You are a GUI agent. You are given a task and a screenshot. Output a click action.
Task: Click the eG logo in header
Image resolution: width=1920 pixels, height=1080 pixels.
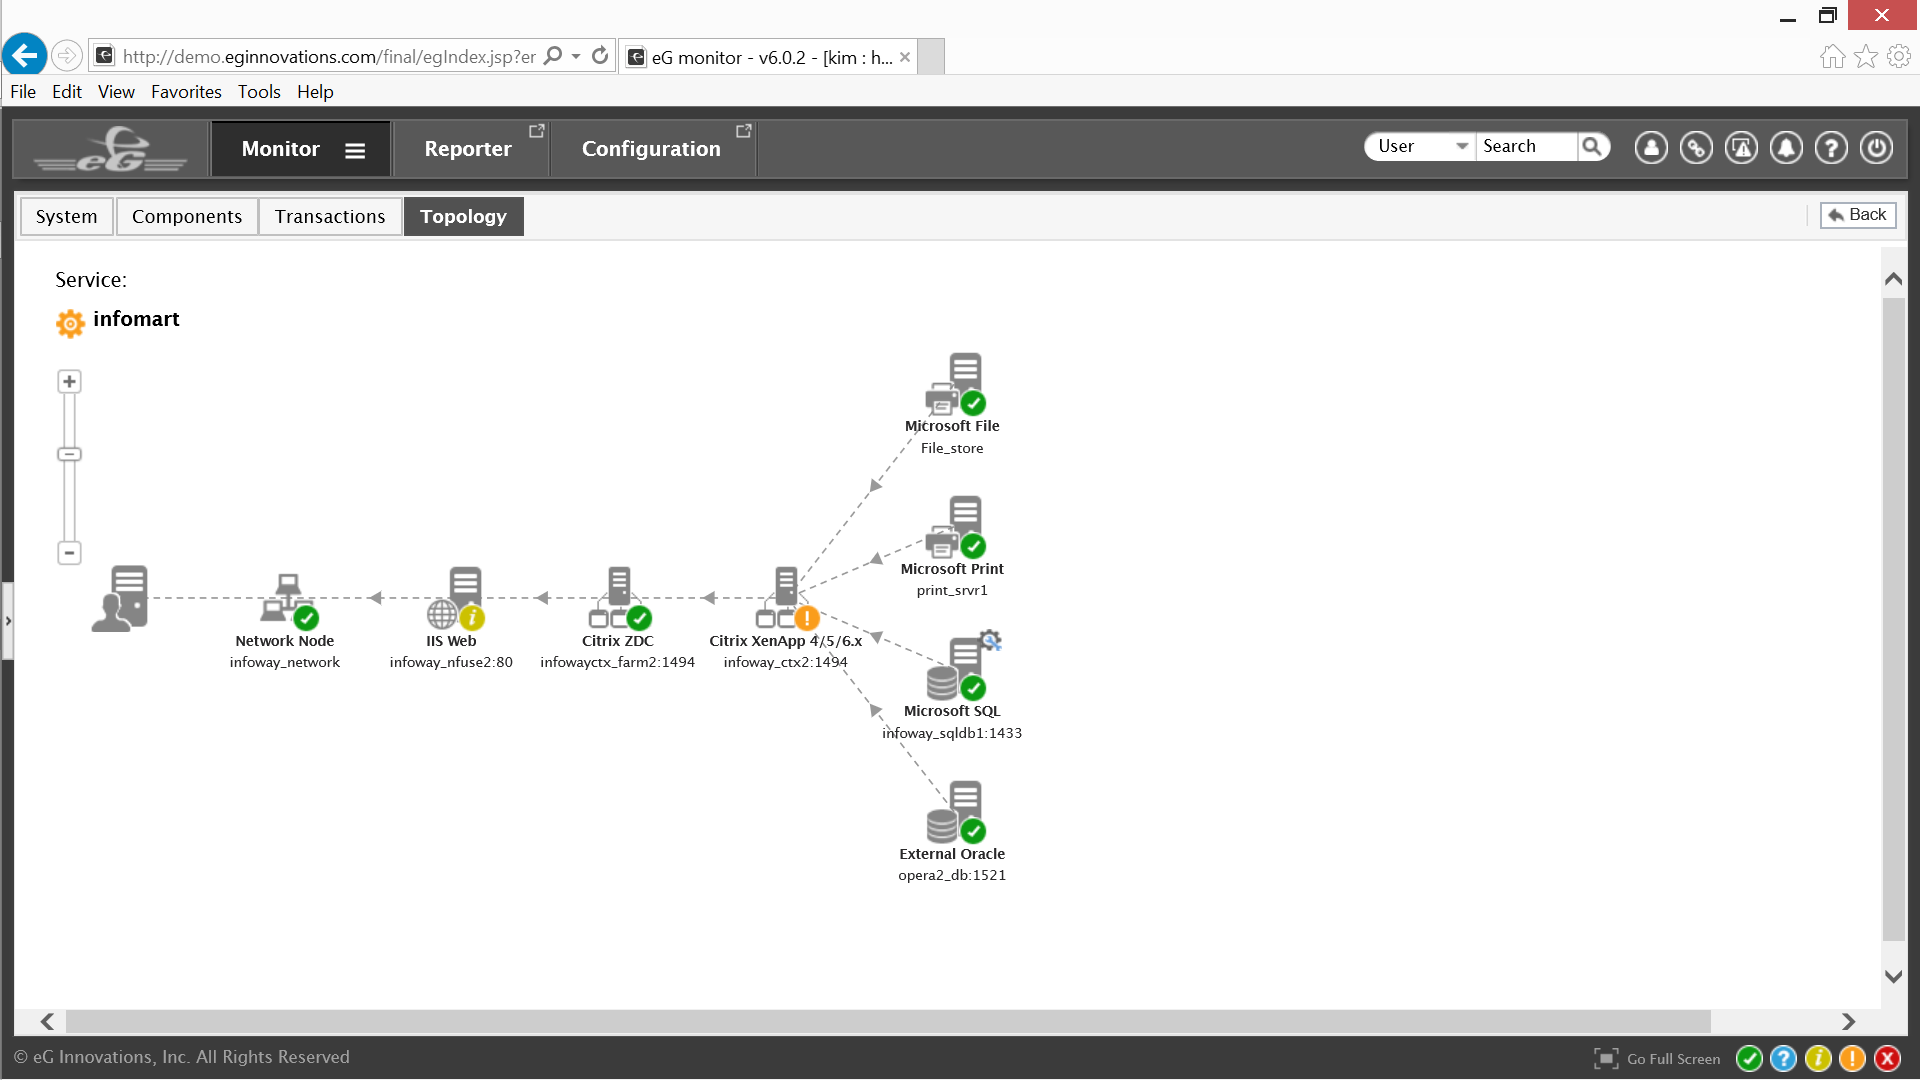(x=110, y=149)
